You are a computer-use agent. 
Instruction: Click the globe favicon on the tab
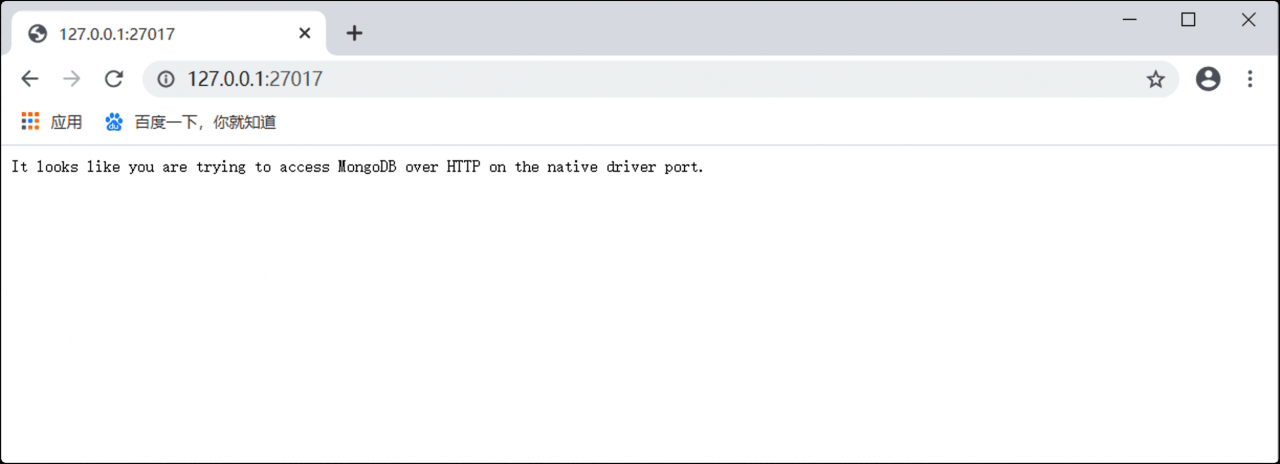coord(38,33)
